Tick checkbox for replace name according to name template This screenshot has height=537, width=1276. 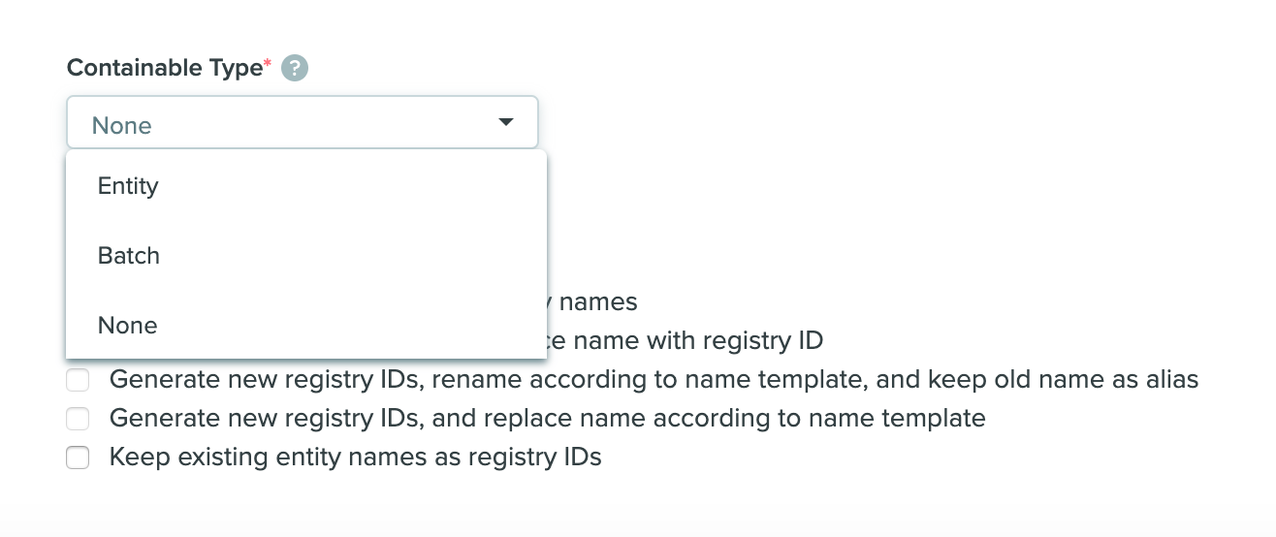pyautogui.click(x=78, y=419)
